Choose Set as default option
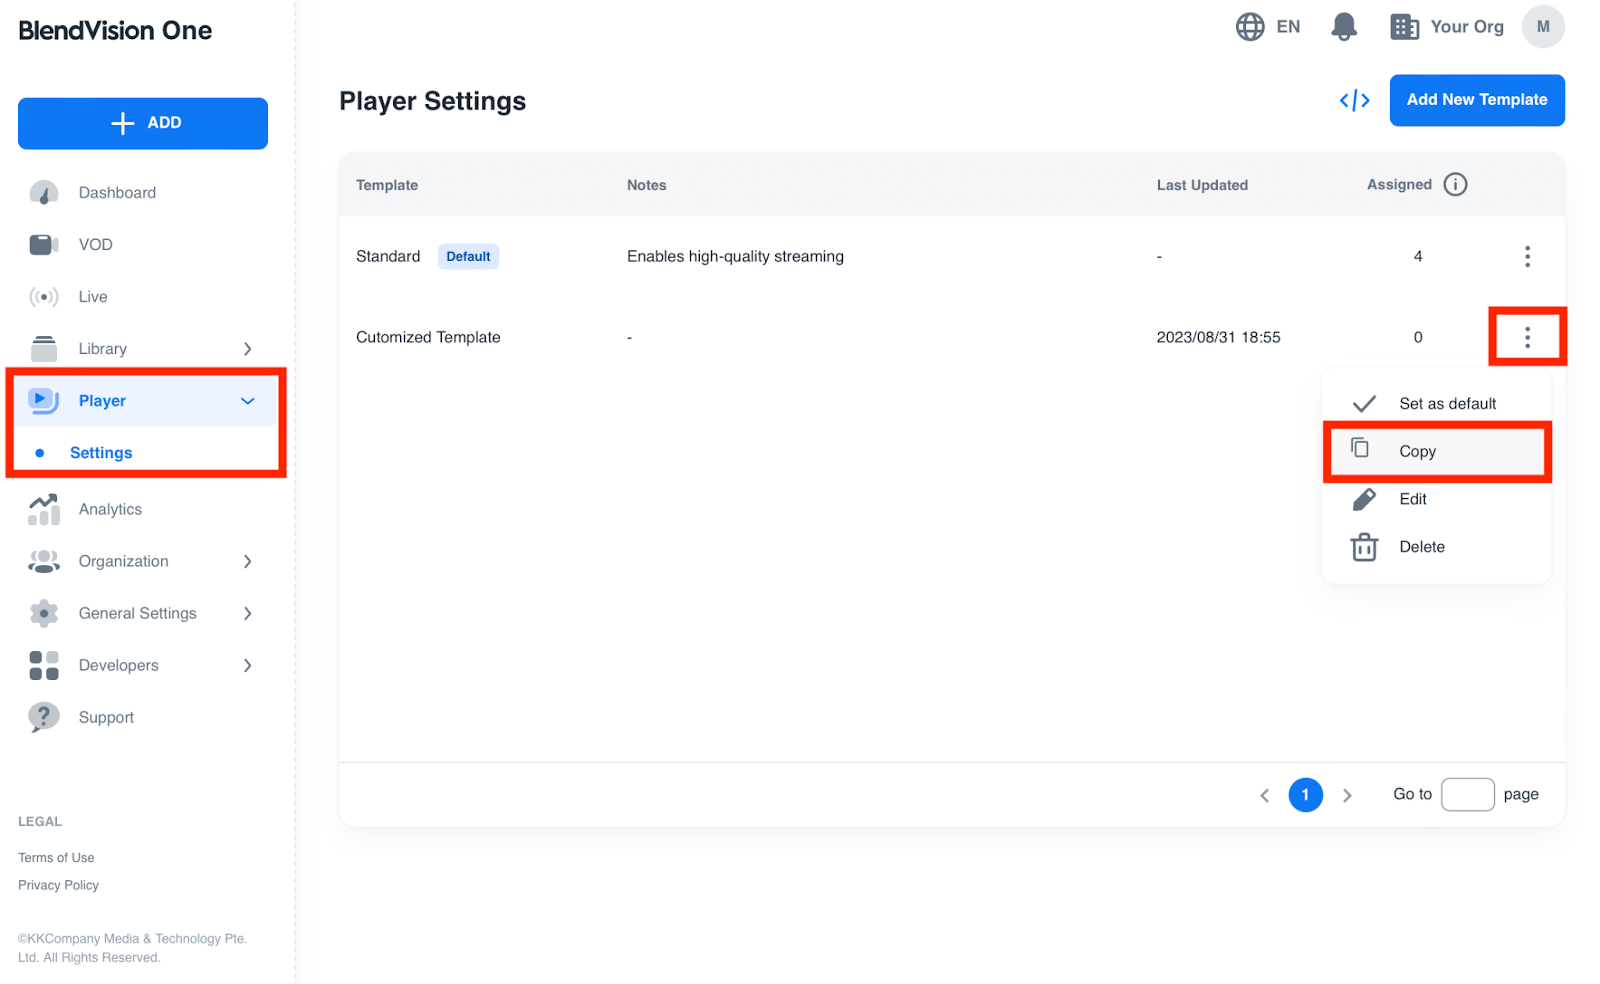Screen dimensions: 1600x984 click(x=1446, y=404)
